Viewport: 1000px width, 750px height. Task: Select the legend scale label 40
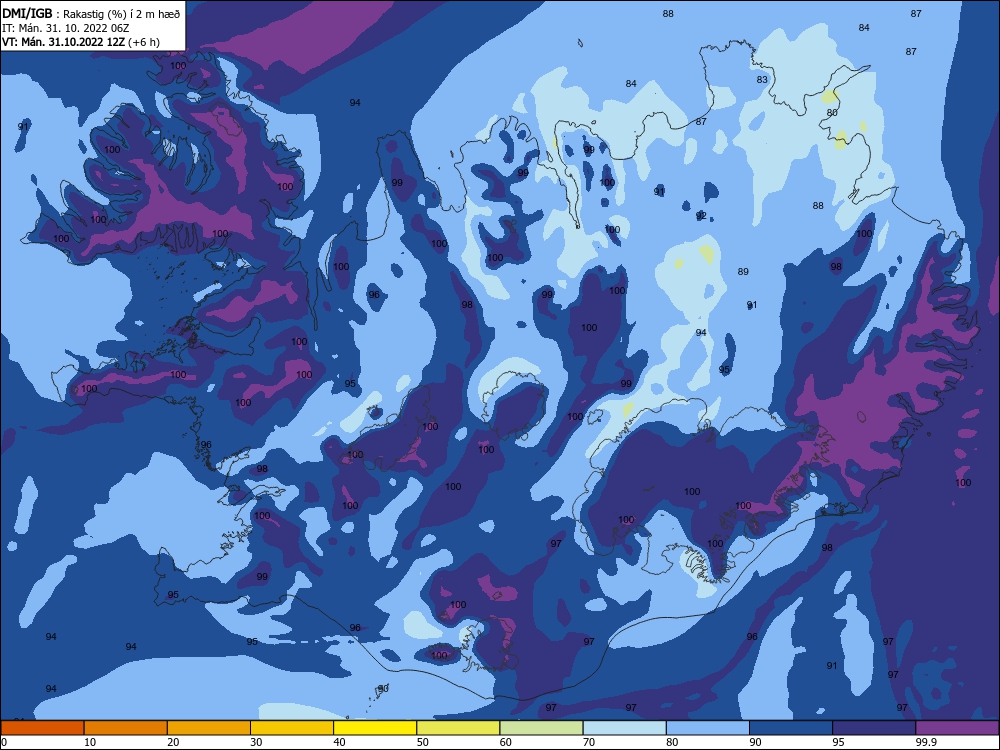(339, 742)
